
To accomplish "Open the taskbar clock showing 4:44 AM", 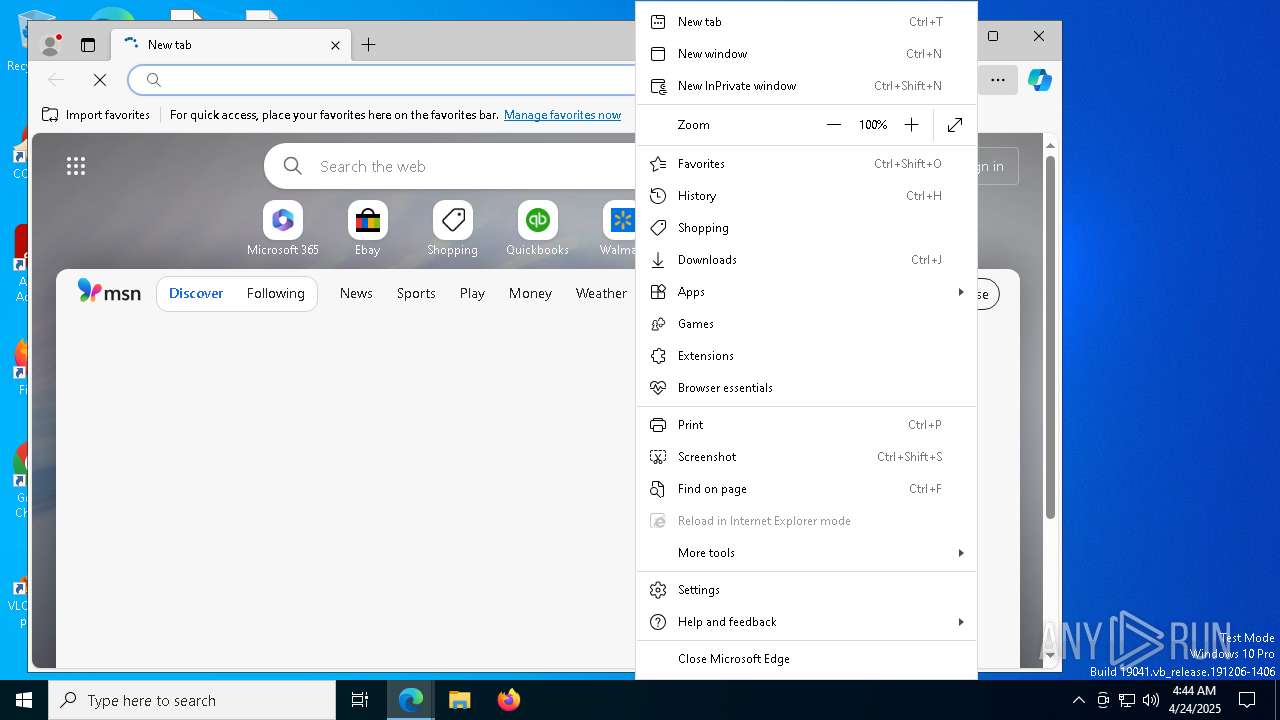I will click(1194, 700).
